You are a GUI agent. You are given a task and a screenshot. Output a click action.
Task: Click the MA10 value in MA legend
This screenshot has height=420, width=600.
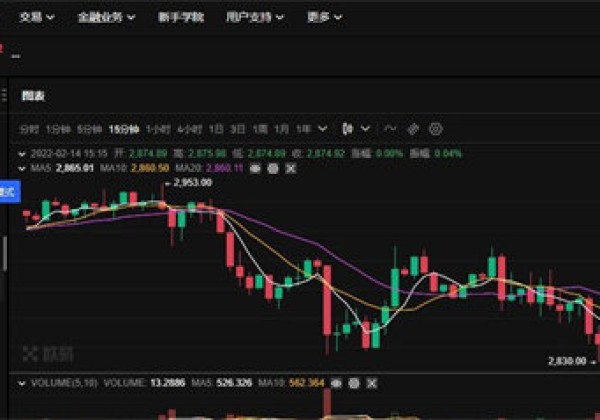pos(150,168)
